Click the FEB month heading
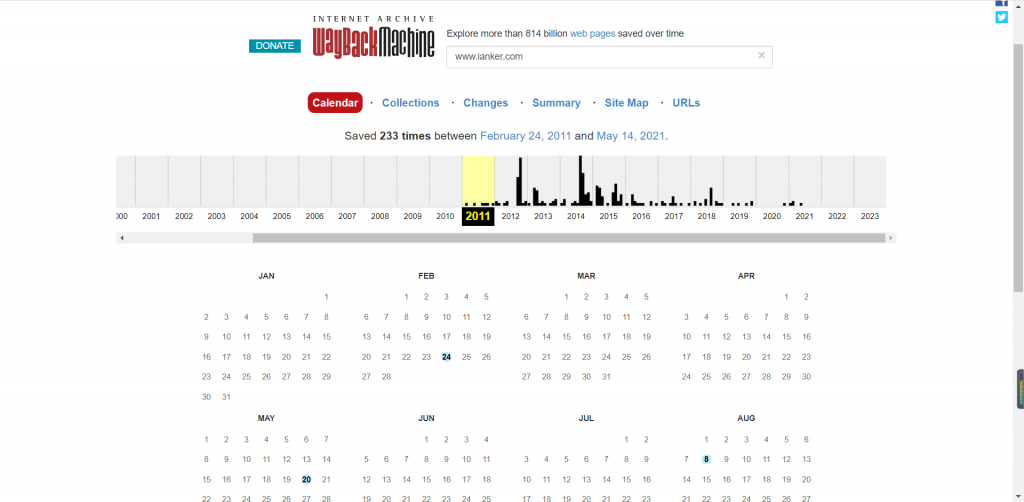The image size is (1024, 502). (426, 276)
